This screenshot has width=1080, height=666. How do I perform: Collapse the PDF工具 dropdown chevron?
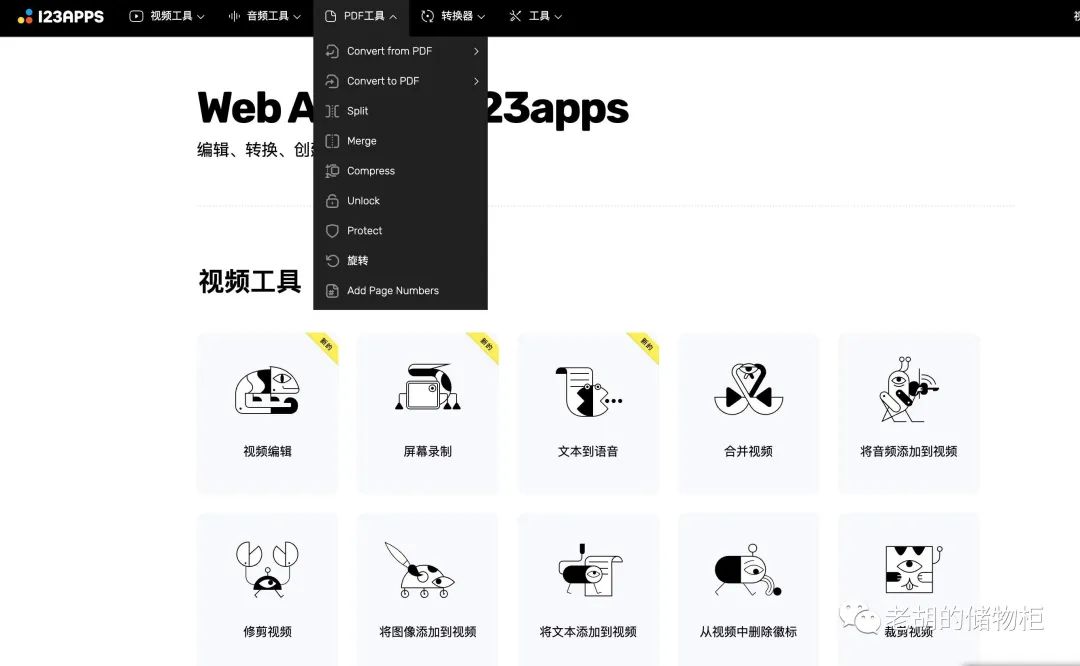click(x=393, y=17)
